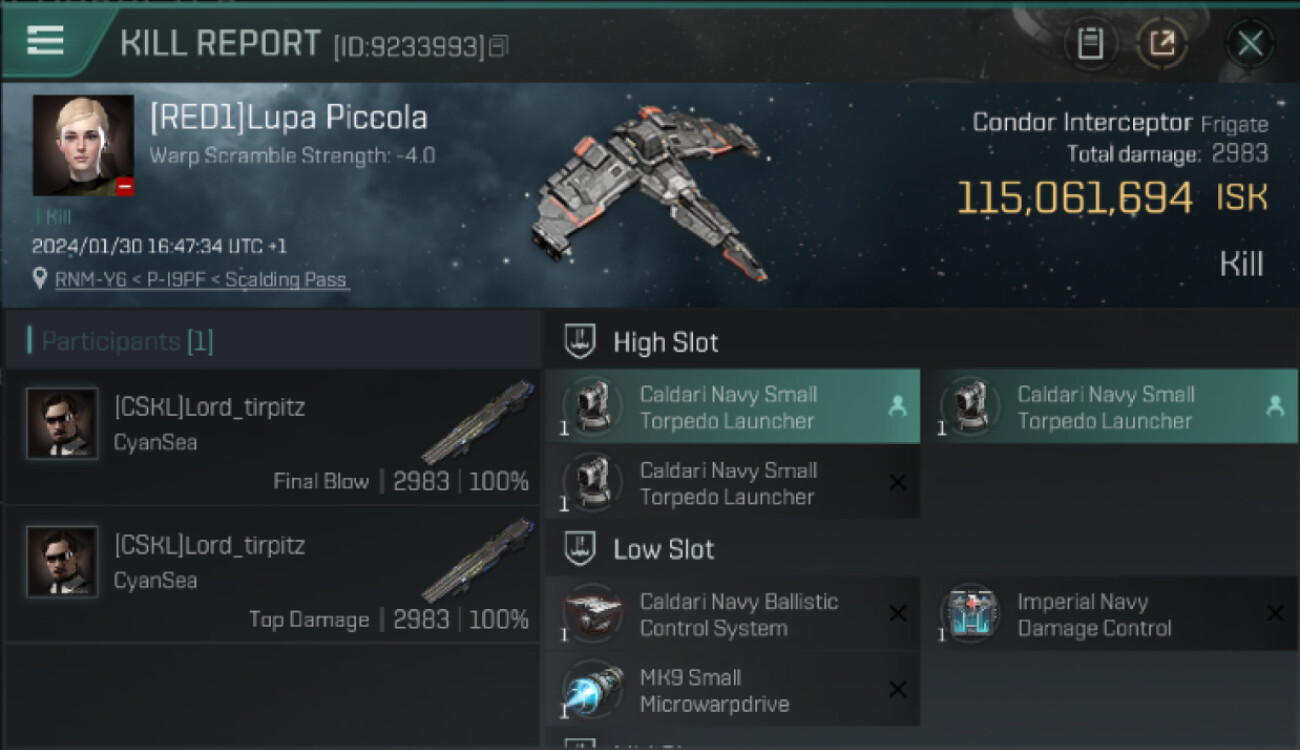Open Lord_tirpitz Top Damage entry
Screen dimensions: 1300x750
(x=272, y=575)
